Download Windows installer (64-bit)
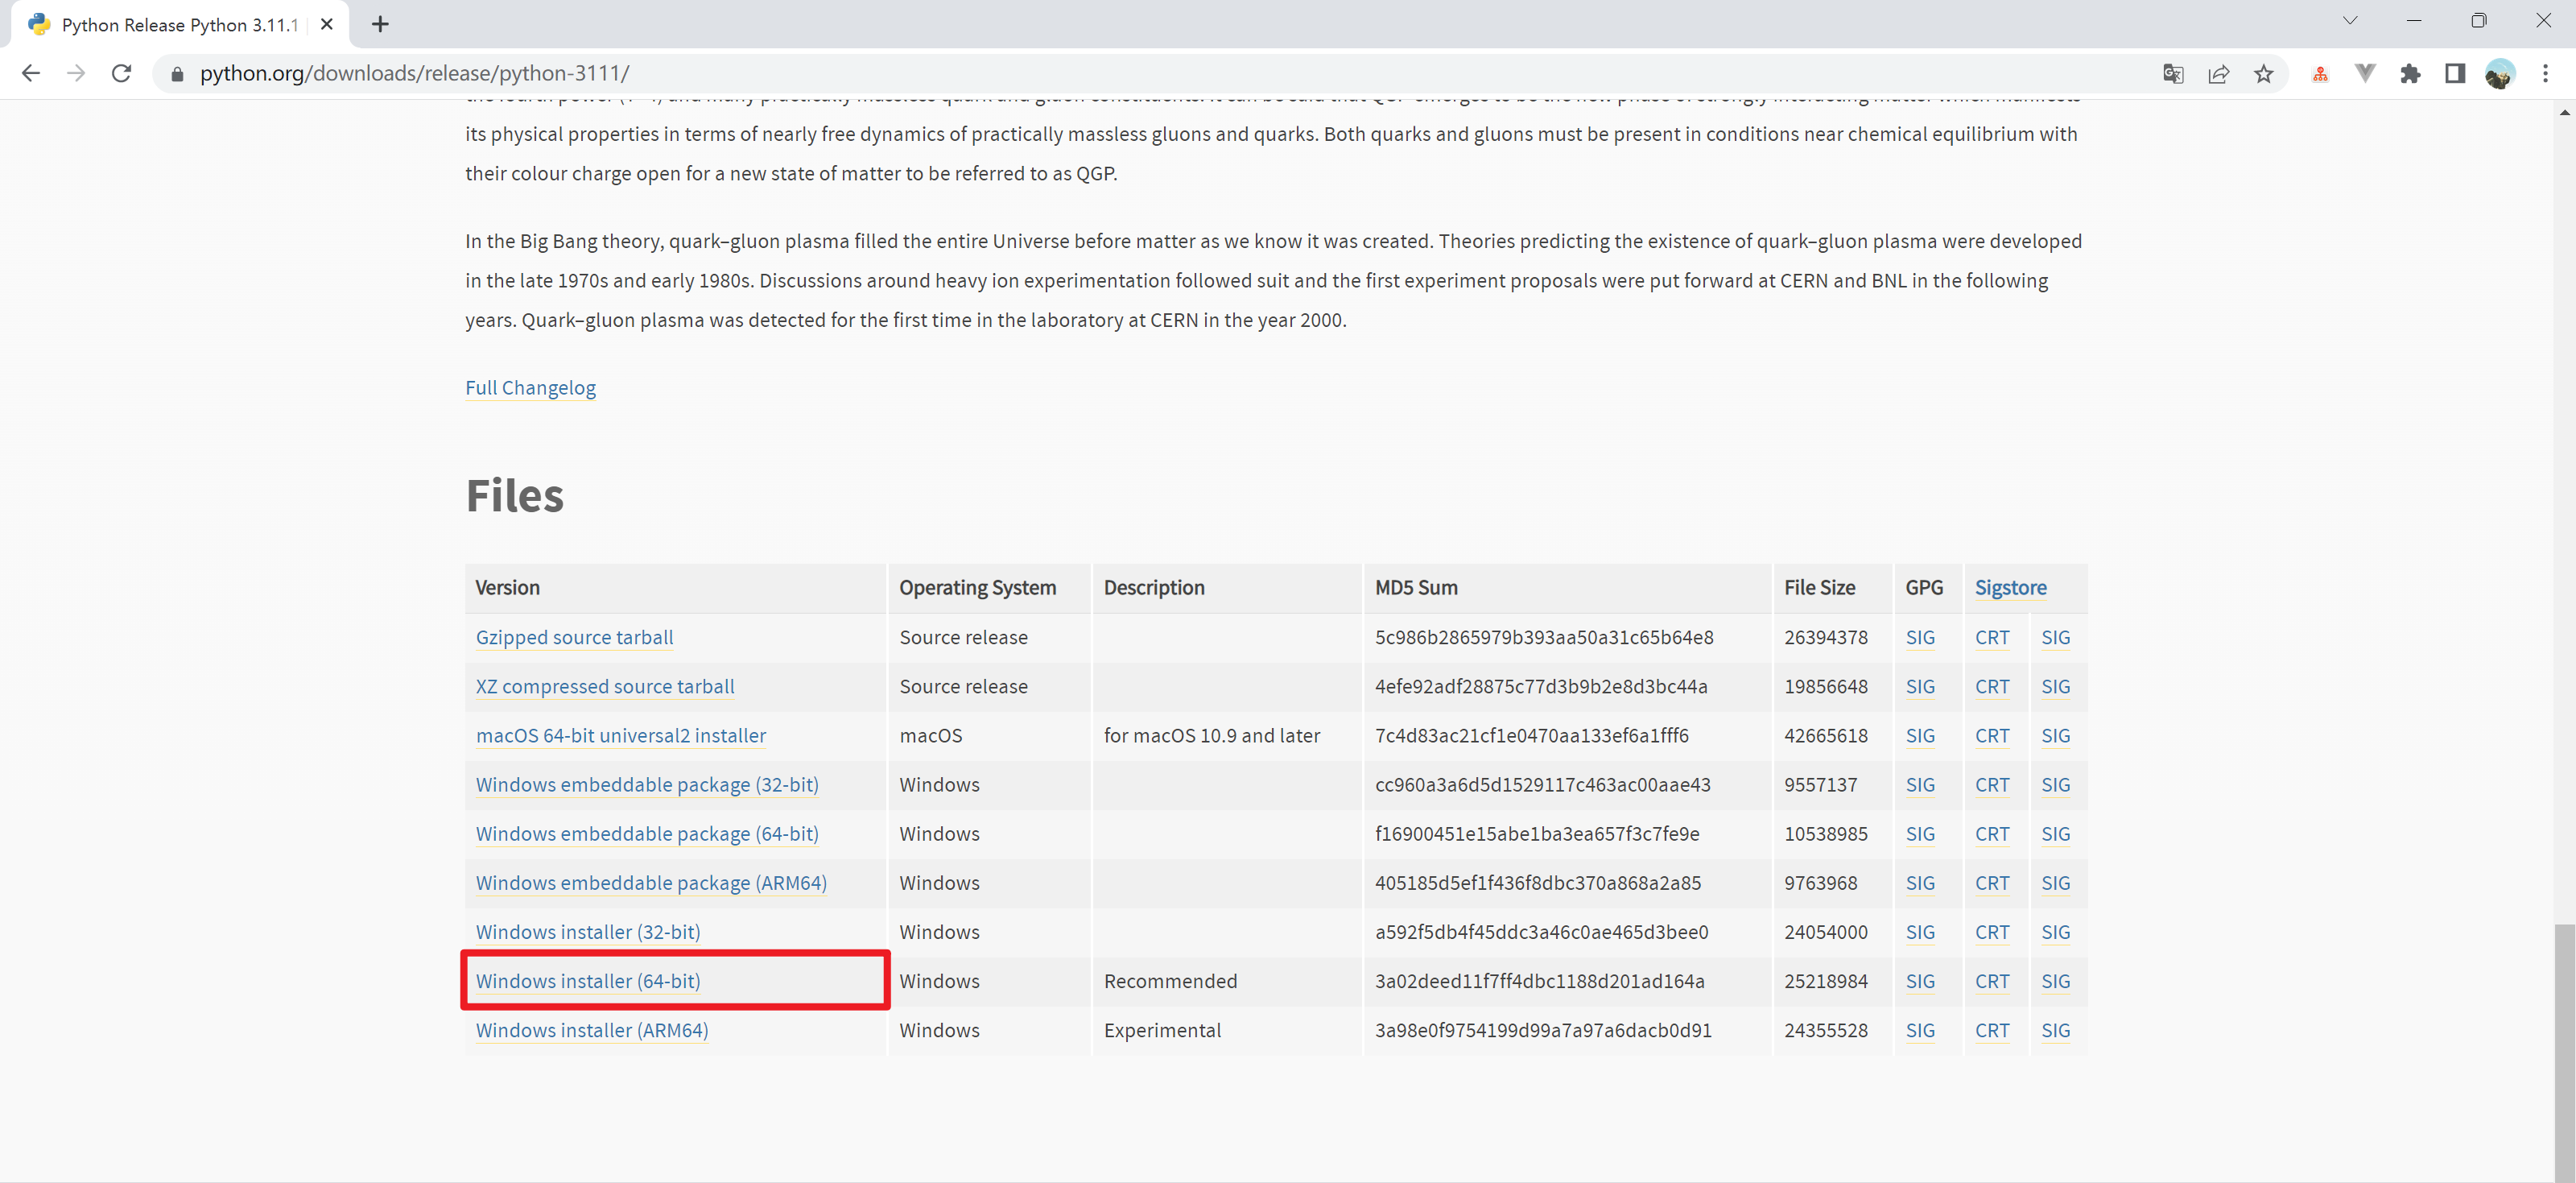Viewport: 2576px width, 1183px height. click(588, 981)
